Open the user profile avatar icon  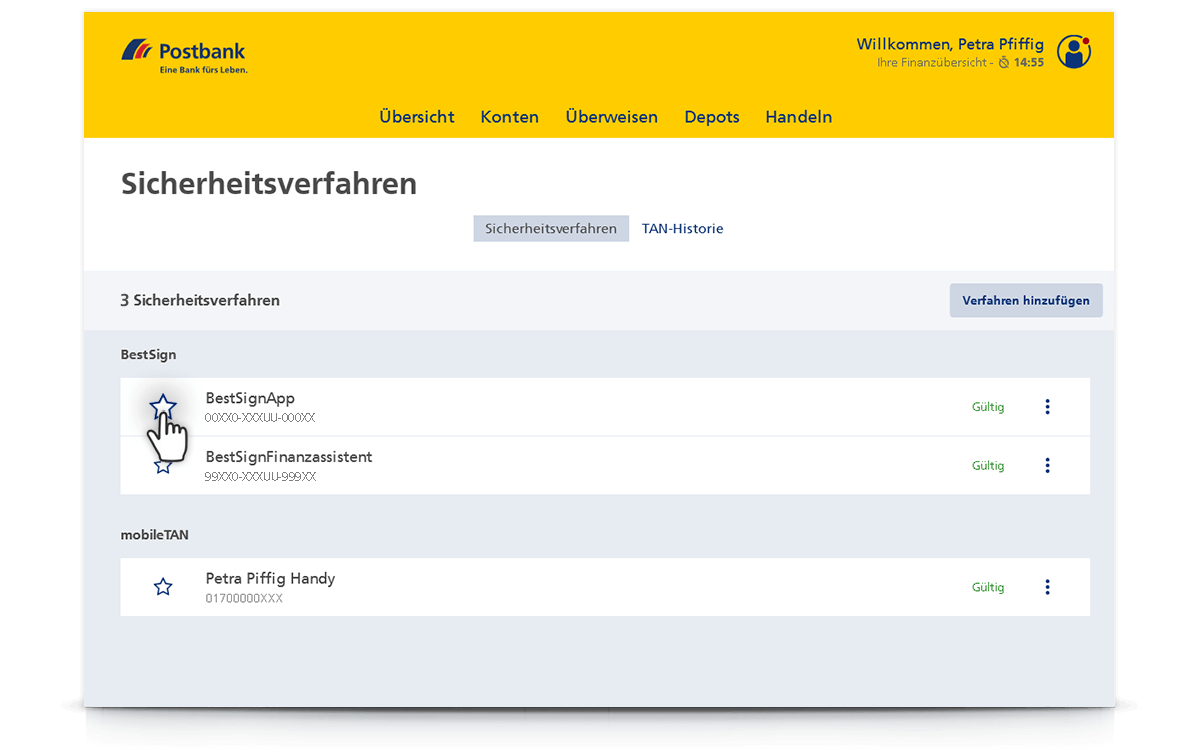(x=1074, y=52)
